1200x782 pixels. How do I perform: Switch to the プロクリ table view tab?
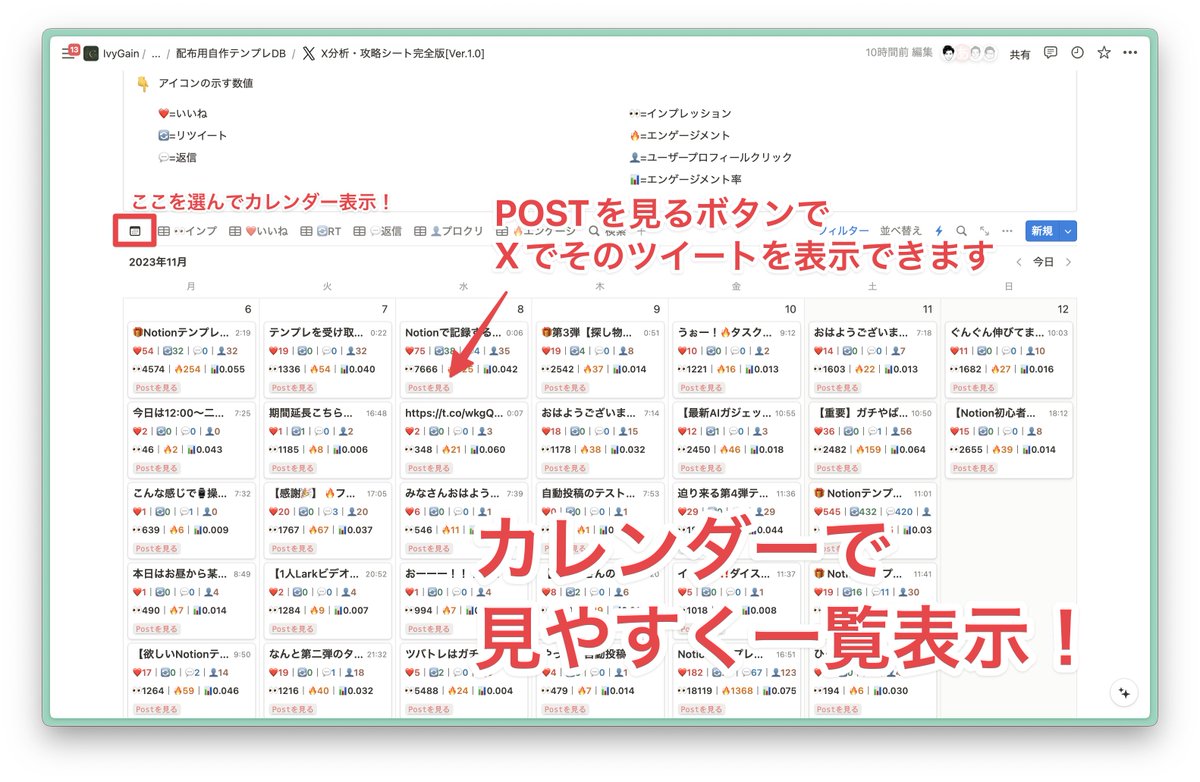click(x=449, y=231)
